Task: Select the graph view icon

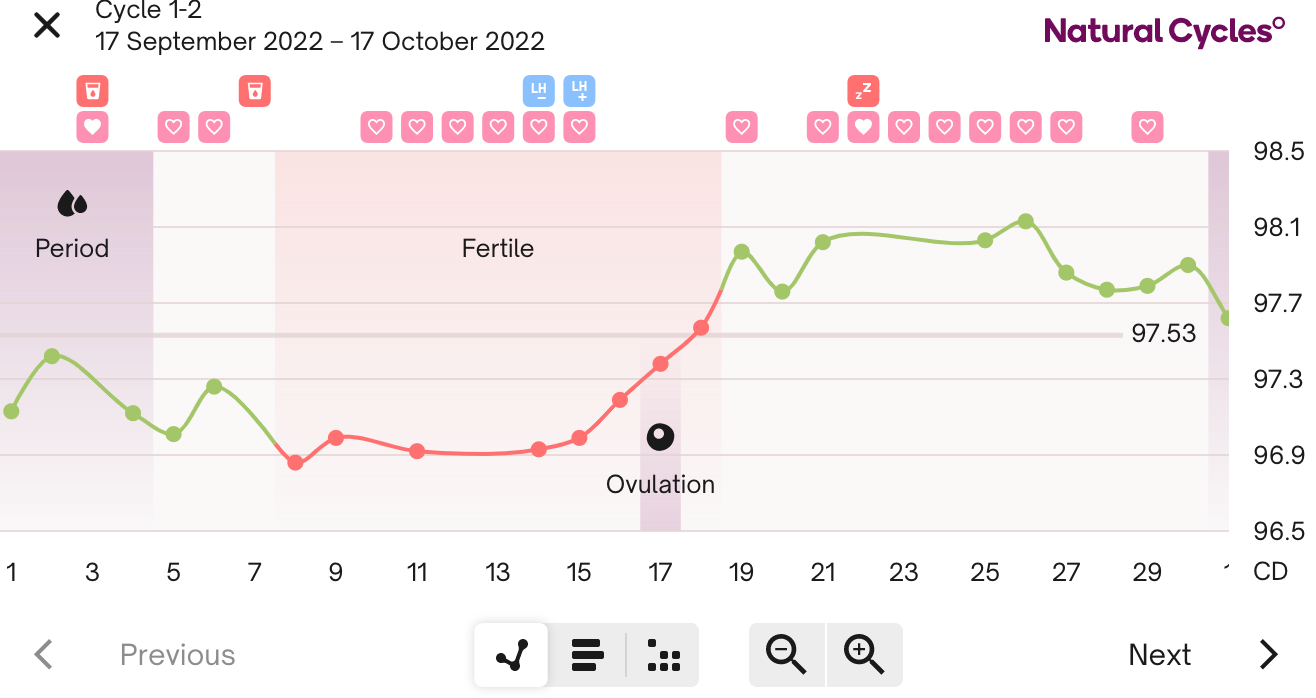Action: 511,655
